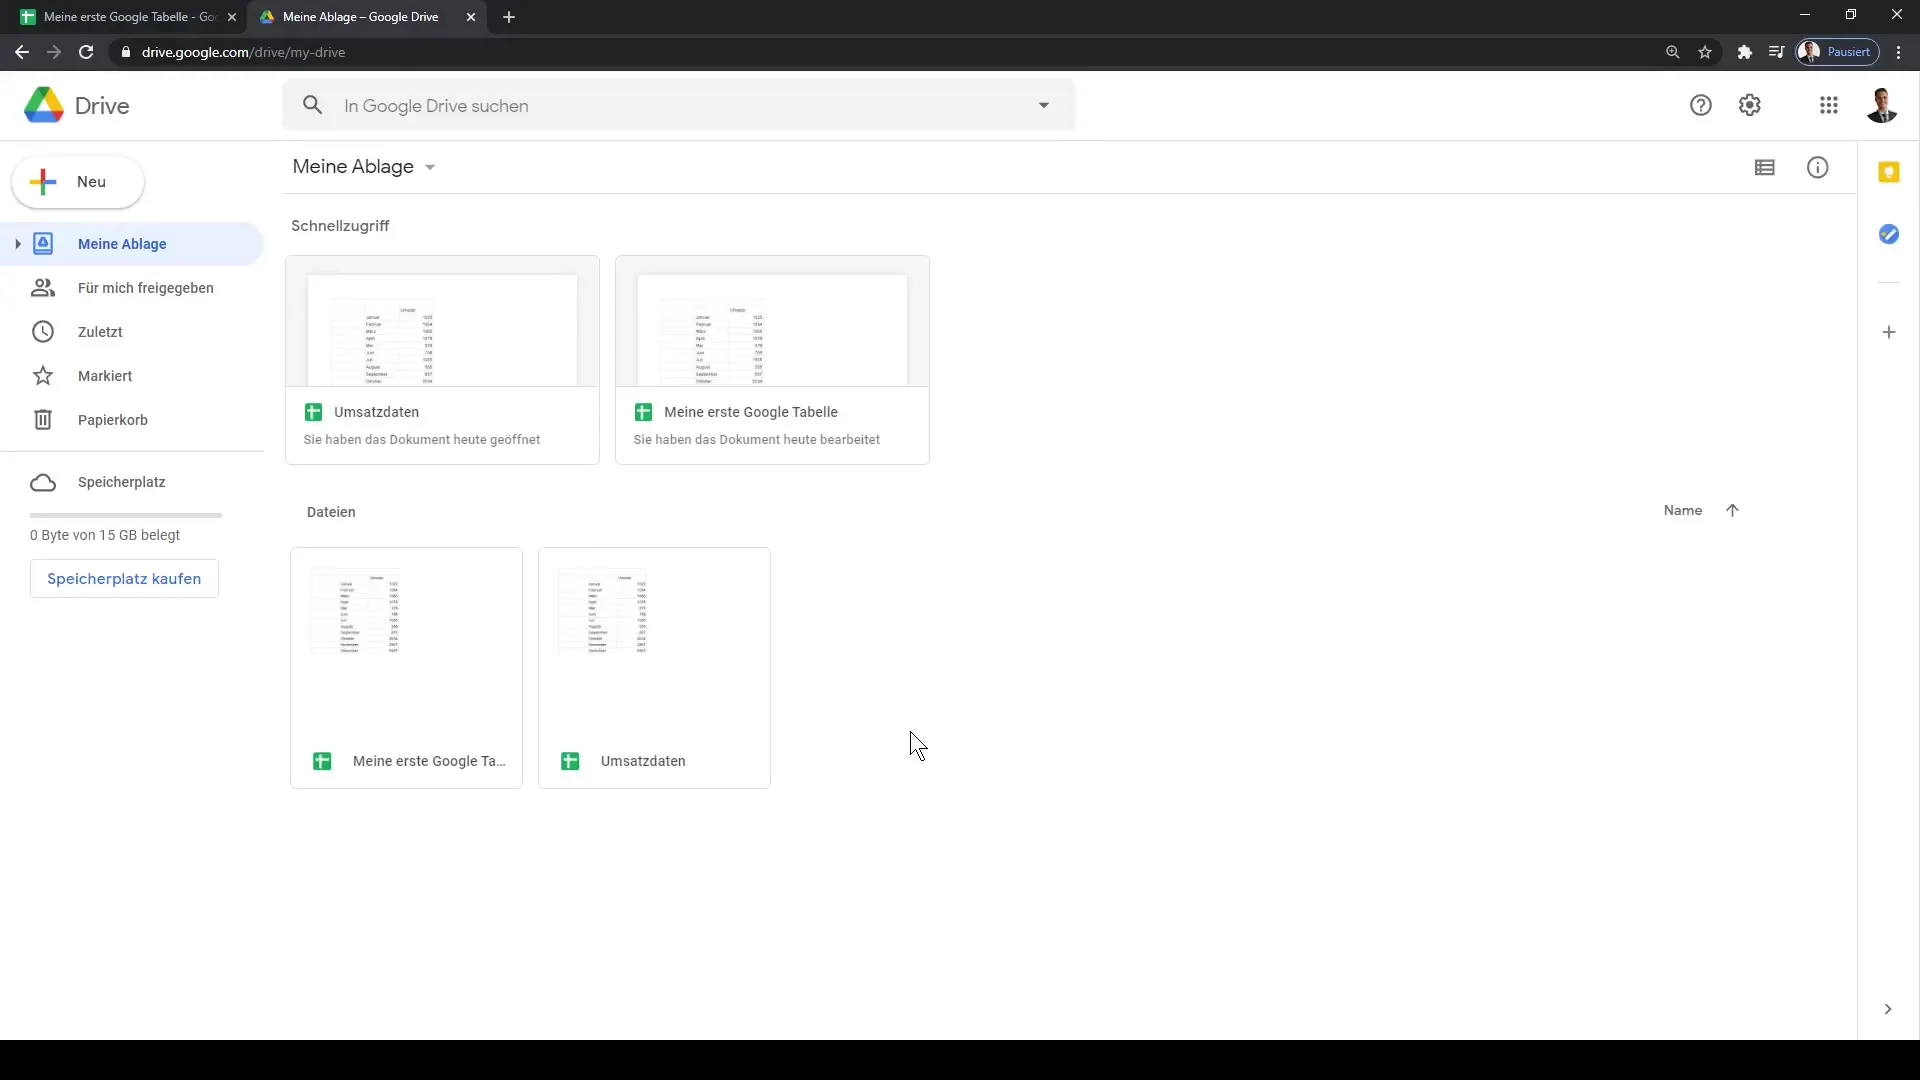Go forward in browser
This screenshot has height=1080, width=1920.
(x=54, y=52)
